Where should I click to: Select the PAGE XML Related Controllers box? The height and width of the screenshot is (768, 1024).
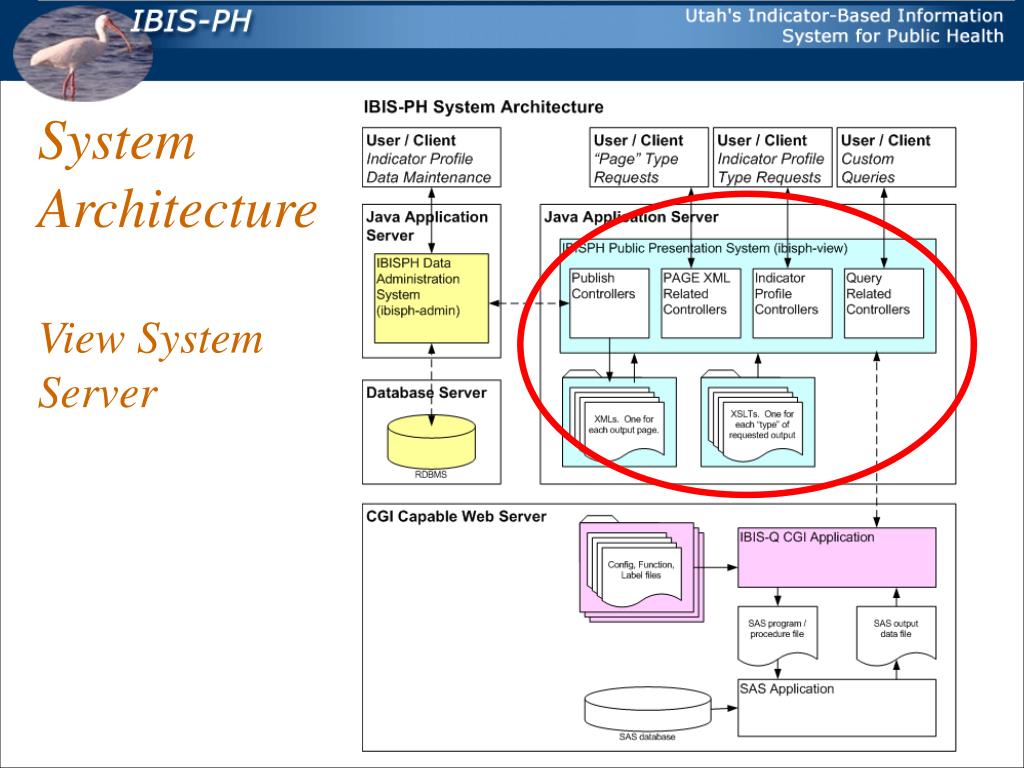point(701,303)
